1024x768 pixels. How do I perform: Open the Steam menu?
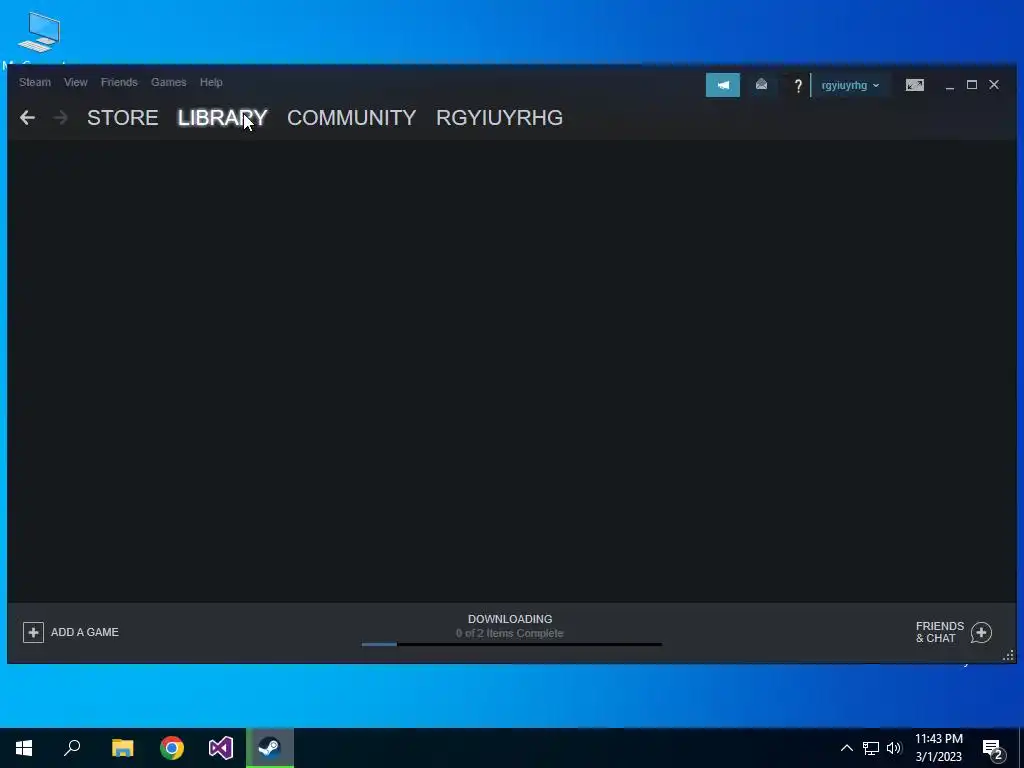[35, 82]
